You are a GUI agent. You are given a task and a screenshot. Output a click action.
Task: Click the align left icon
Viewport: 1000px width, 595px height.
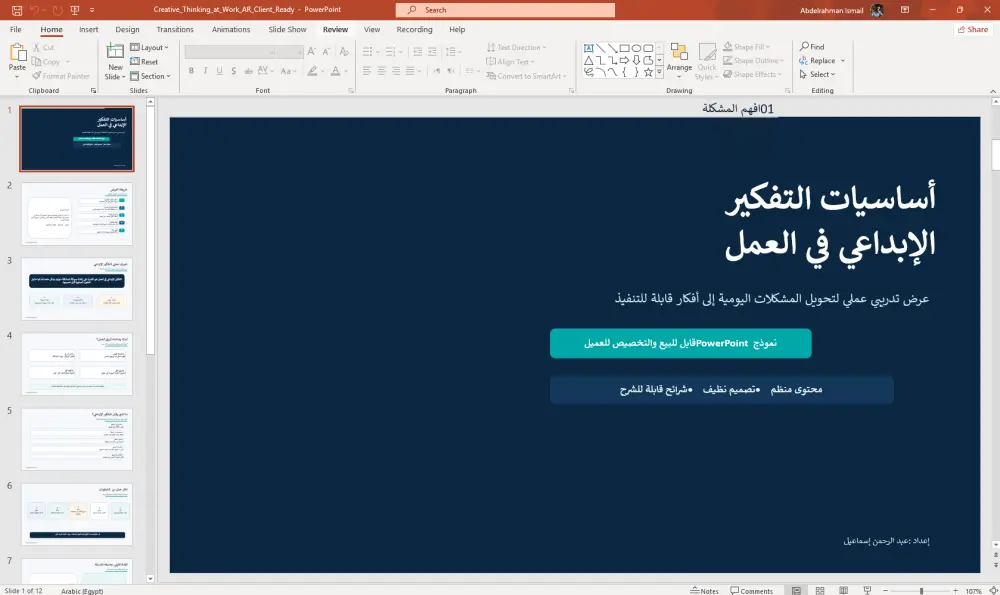coord(367,71)
